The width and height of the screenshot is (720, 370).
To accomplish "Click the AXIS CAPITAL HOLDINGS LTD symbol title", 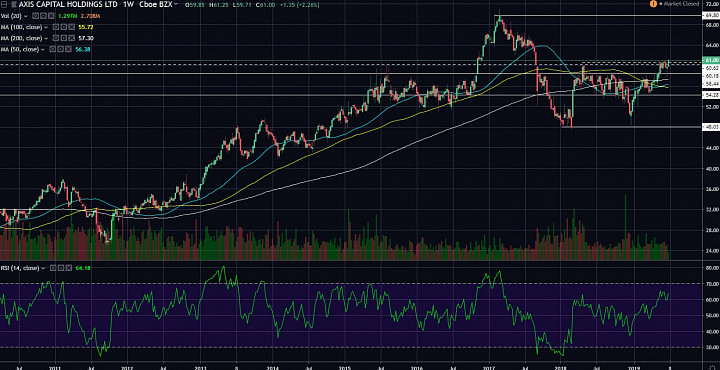I will point(68,4).
